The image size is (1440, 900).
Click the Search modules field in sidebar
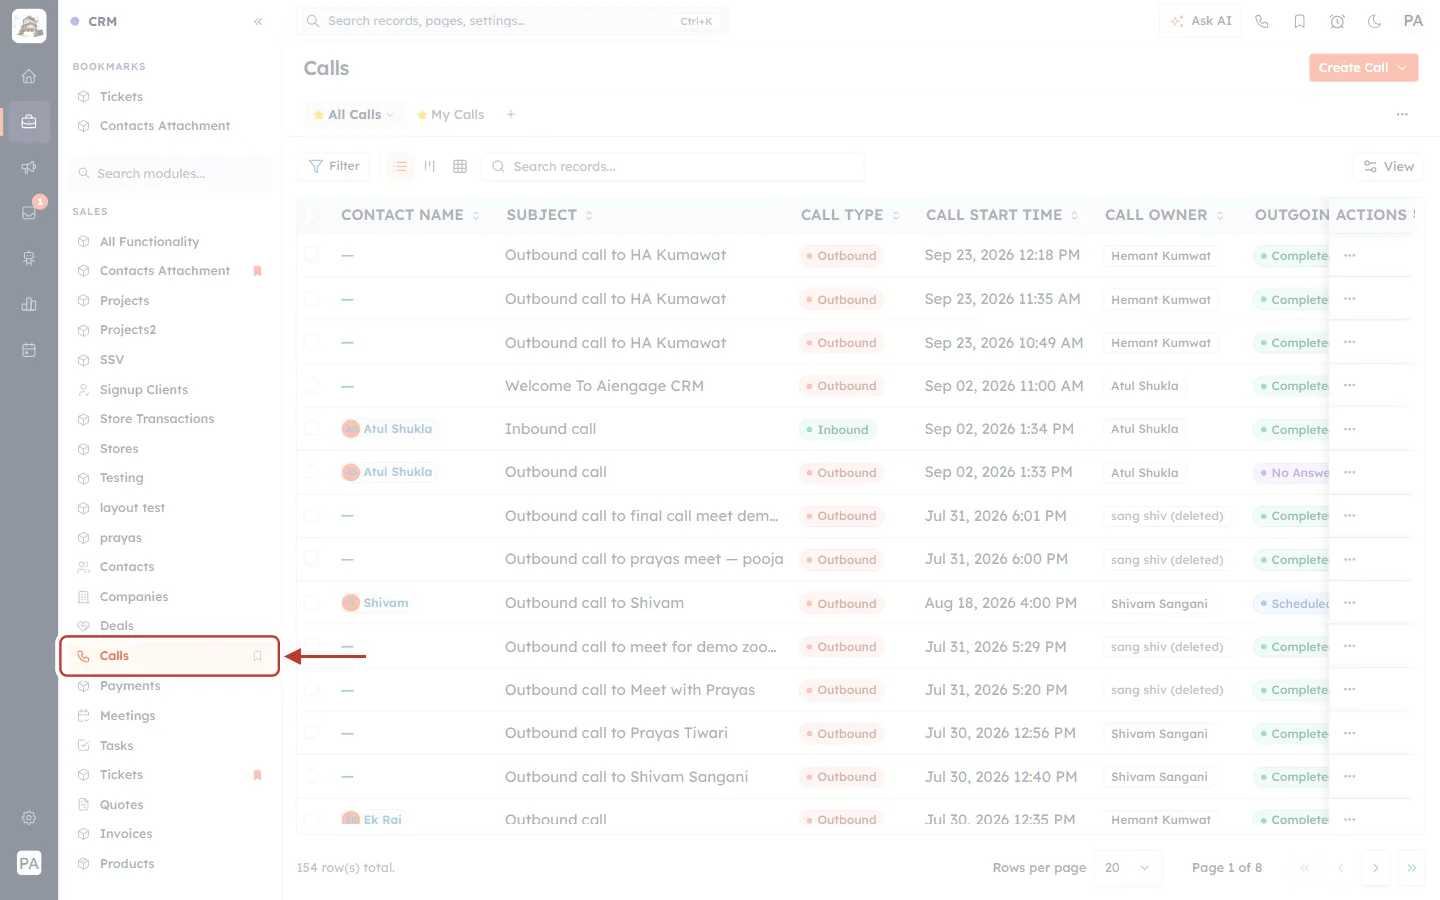click(x=170, y=173)
